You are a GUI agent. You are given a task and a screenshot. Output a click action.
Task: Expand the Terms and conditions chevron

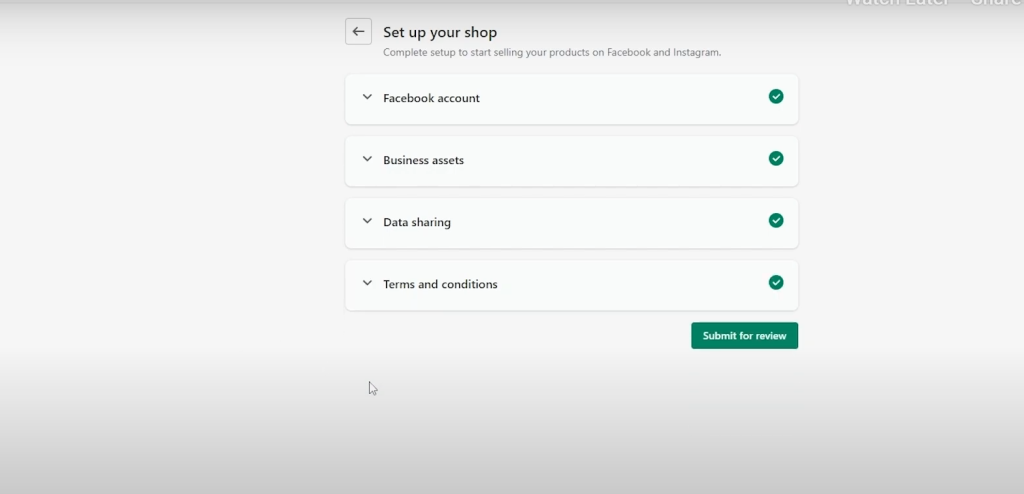(367, 284)
